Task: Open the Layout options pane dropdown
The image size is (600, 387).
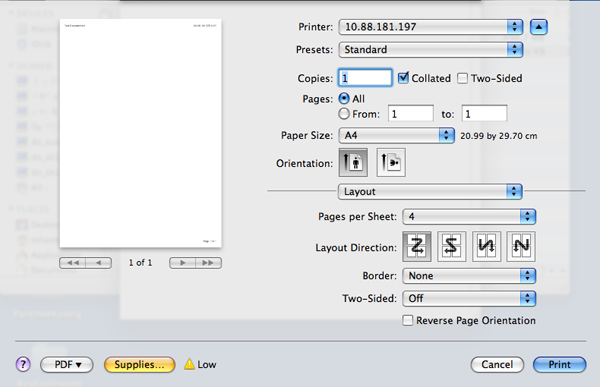Action: point(430,191)
